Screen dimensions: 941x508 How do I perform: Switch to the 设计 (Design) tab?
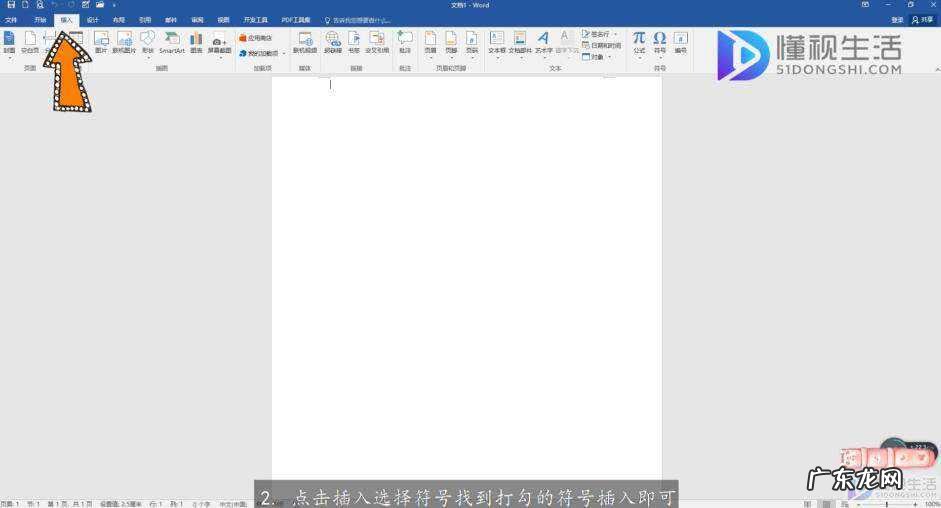click(92, 20)
